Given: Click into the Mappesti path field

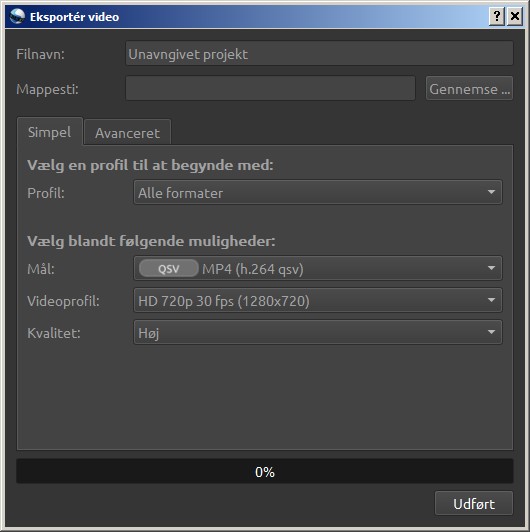Looking at the screenshot, I should 270,88.
